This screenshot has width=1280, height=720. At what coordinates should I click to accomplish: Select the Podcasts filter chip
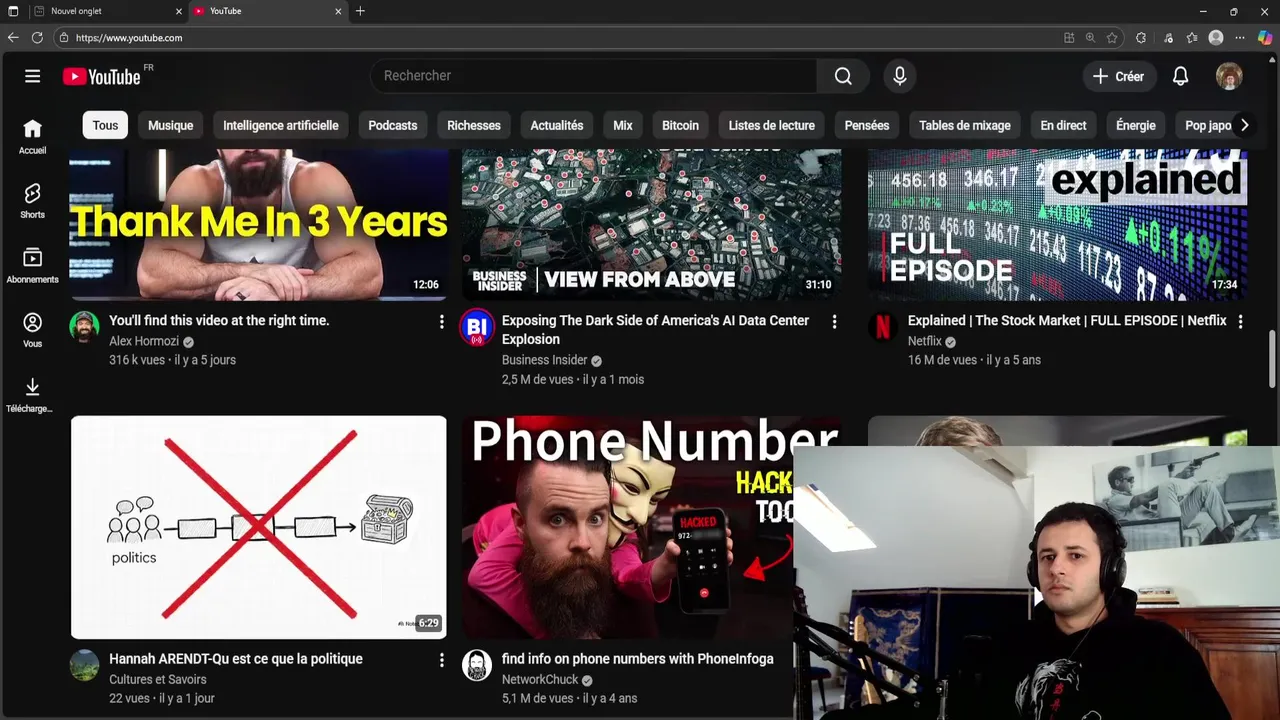392,125
